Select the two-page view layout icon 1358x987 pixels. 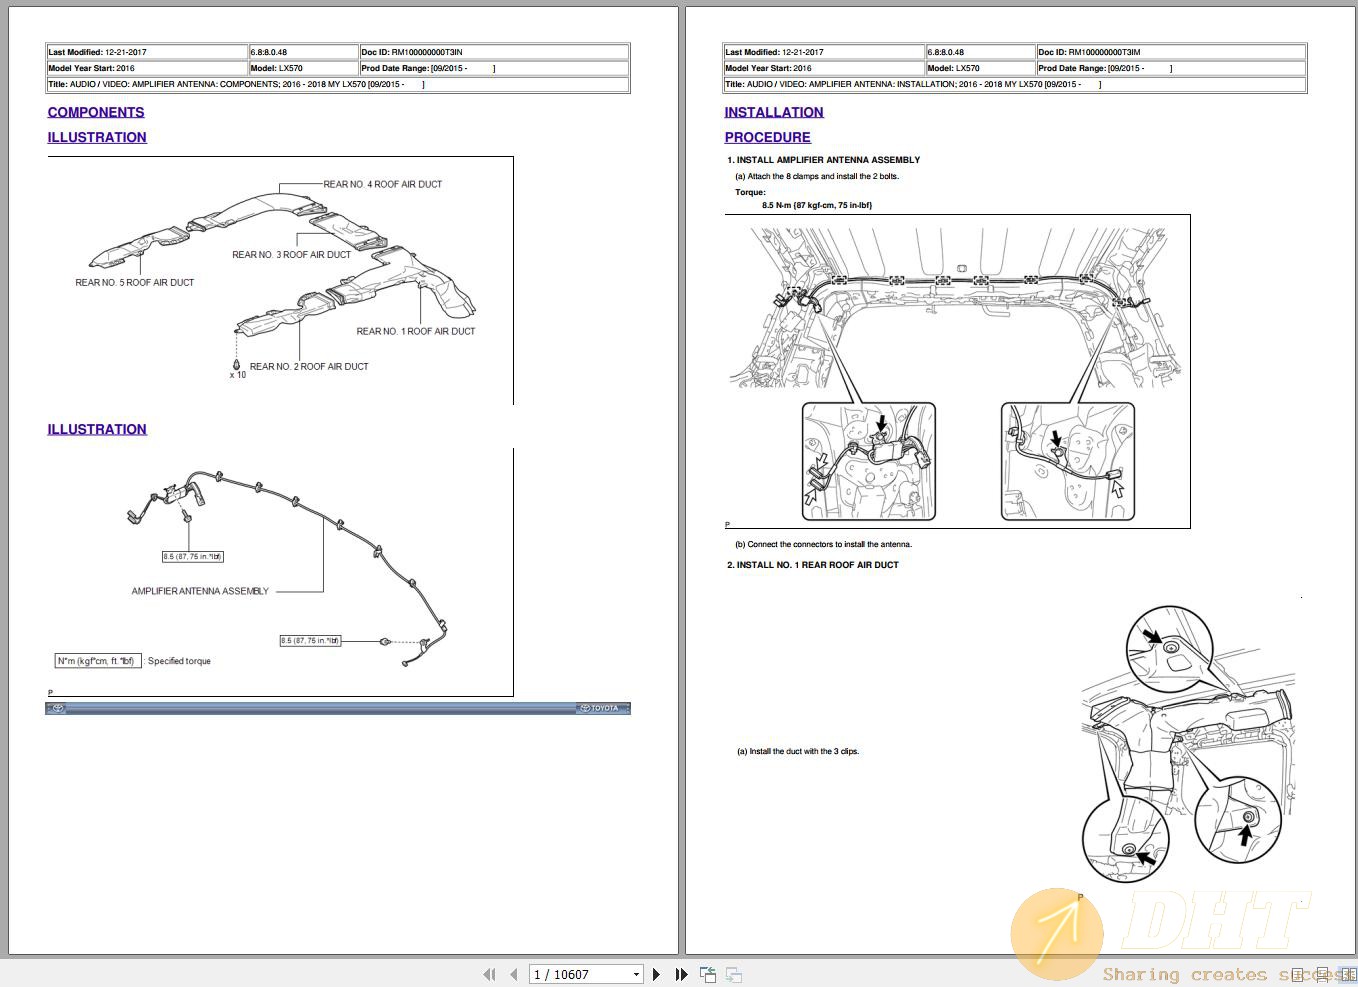coord(1350,974)
